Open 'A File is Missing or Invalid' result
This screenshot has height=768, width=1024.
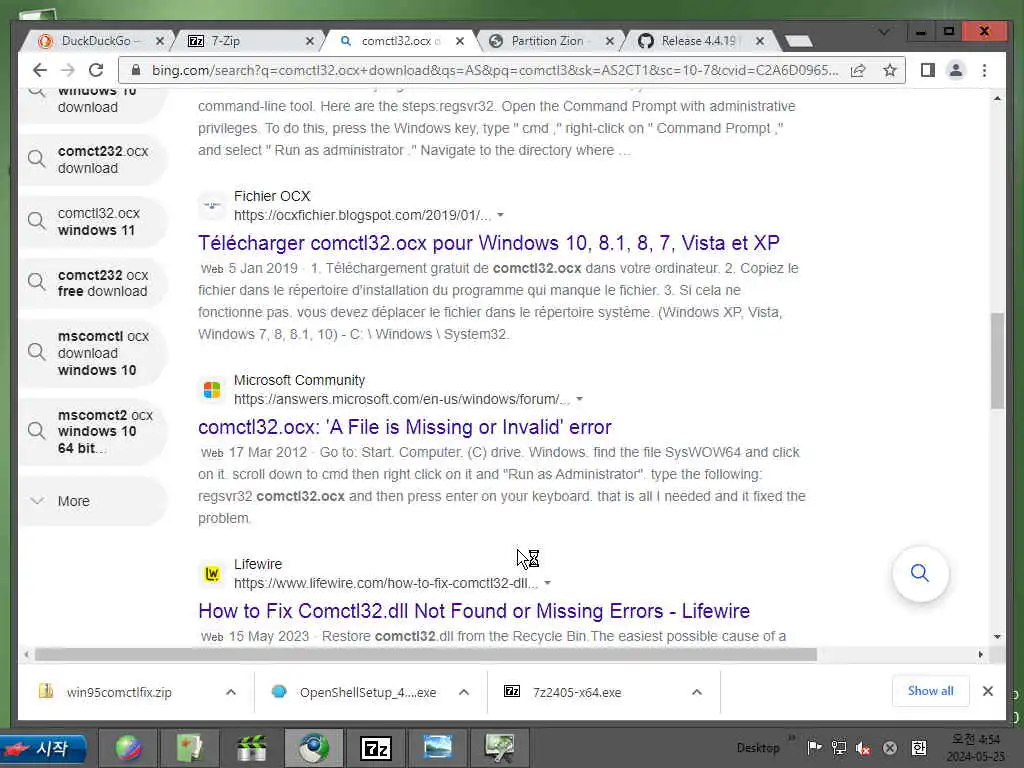[x=405, y=427]
